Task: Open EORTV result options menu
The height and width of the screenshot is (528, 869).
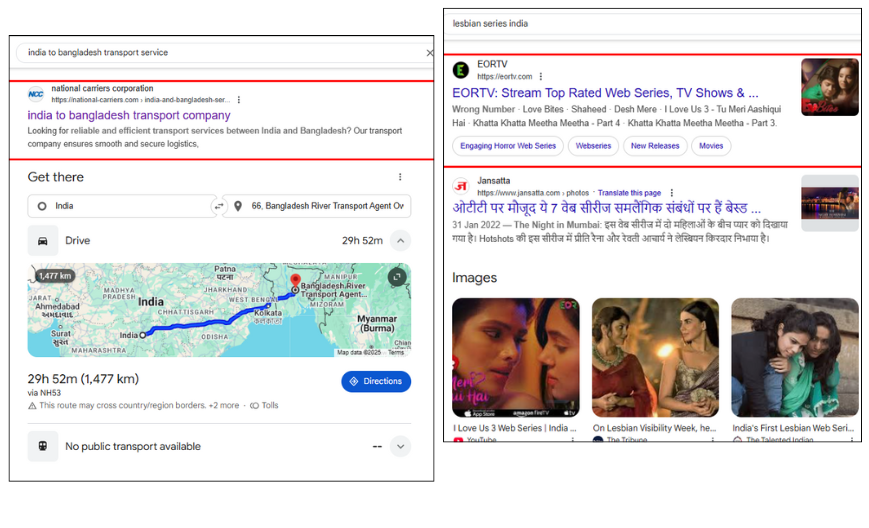Action: (x=541, y=76)
